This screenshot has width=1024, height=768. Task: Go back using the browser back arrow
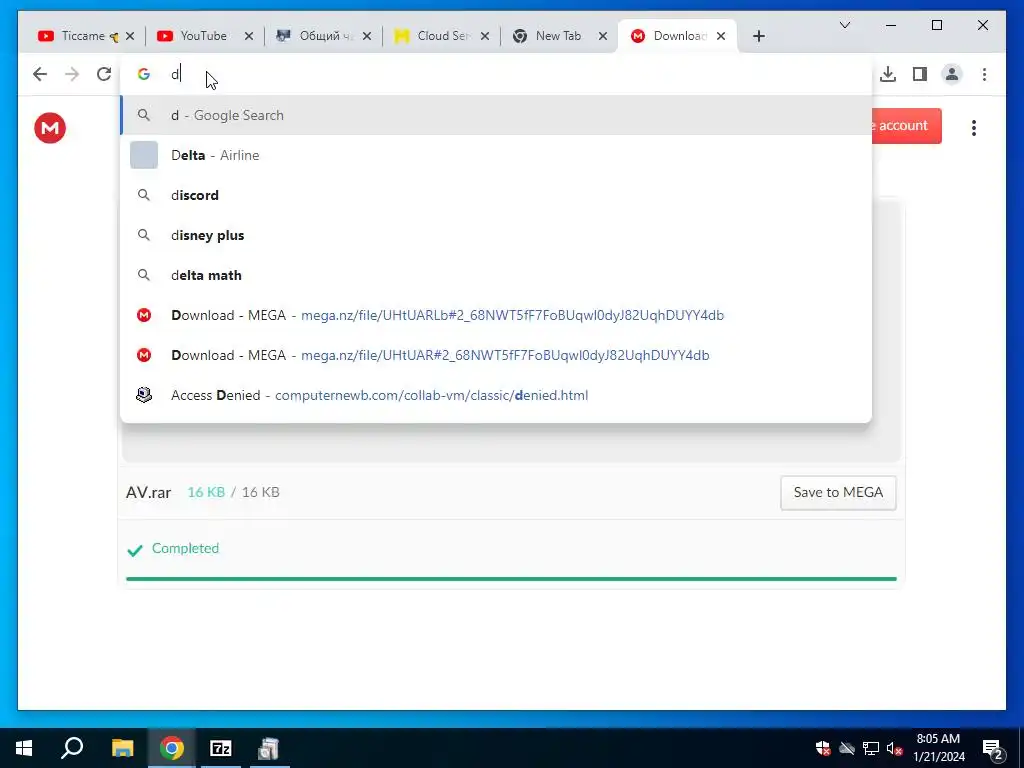[40, 74]
